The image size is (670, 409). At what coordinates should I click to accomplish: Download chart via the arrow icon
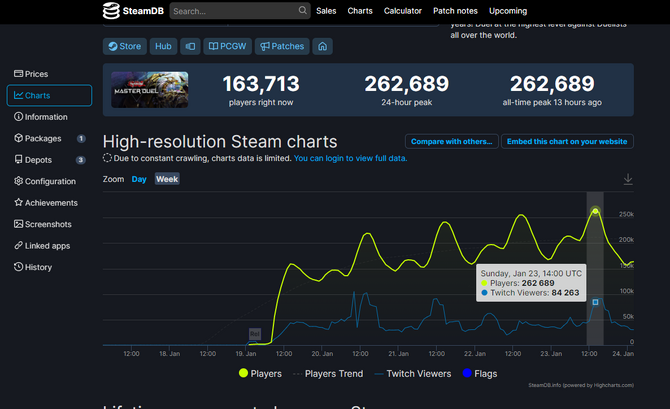tap(627, 179)
